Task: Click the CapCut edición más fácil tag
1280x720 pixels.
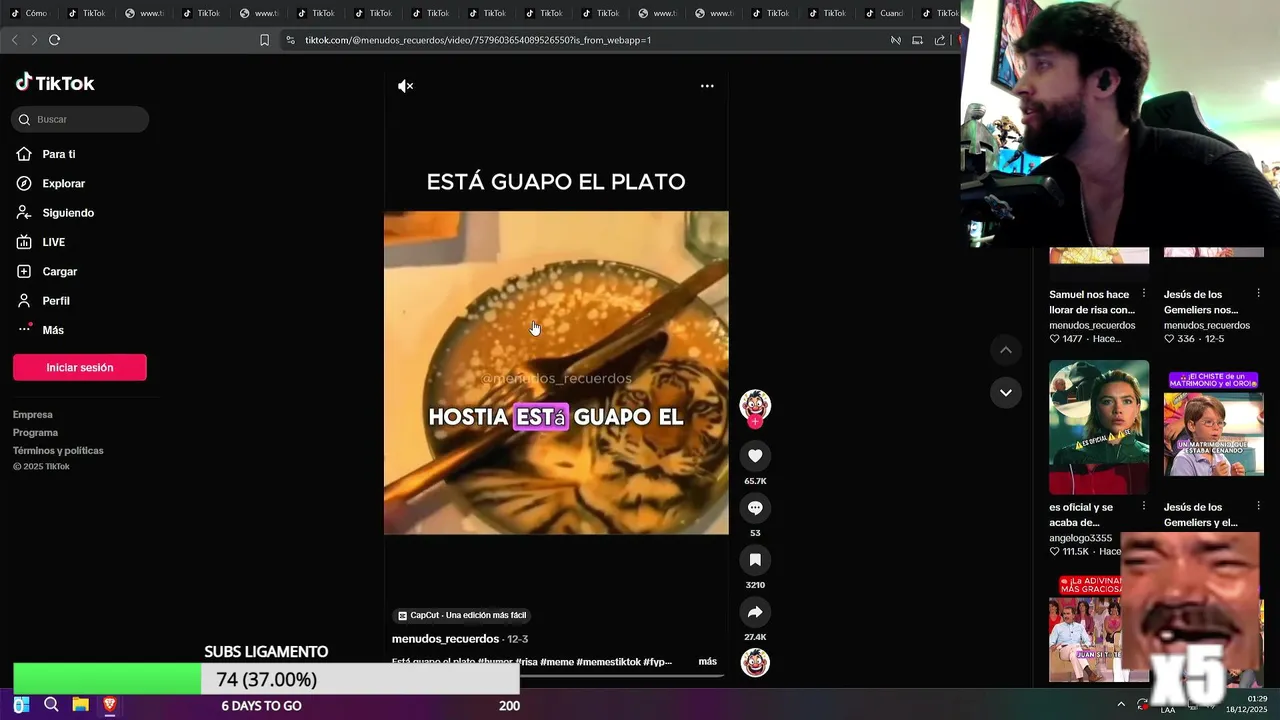Action: click(x=462, y=615)
